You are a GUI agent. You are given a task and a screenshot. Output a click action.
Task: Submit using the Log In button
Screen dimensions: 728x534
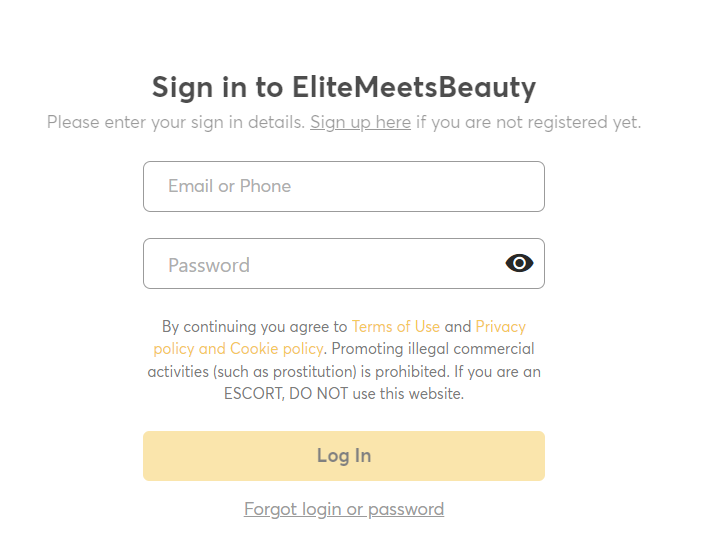pos(344,456)
